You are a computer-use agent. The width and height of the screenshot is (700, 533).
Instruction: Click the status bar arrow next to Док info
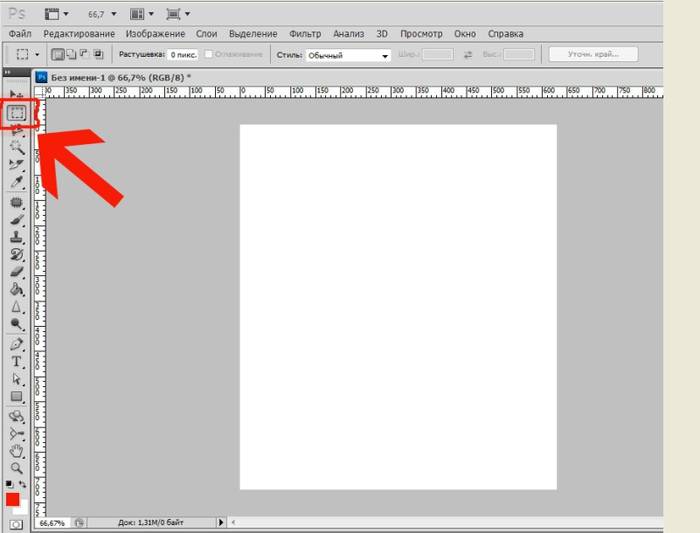[221, 522]
